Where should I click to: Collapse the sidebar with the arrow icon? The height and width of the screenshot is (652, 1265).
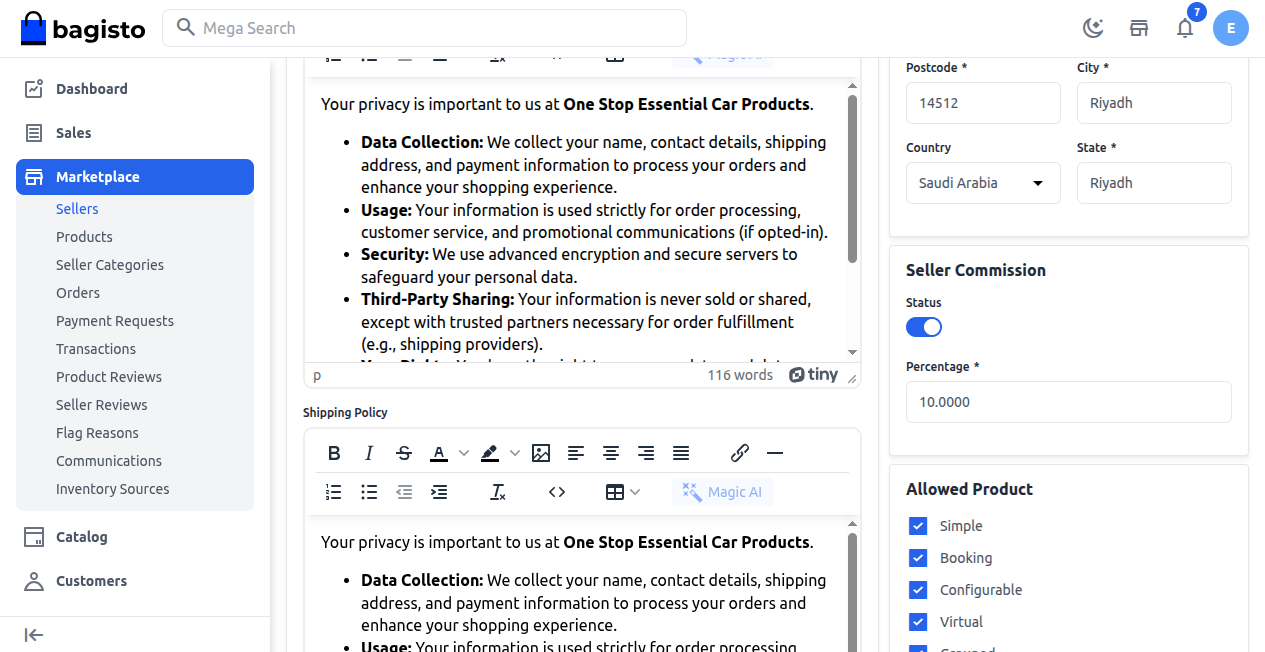34,635
